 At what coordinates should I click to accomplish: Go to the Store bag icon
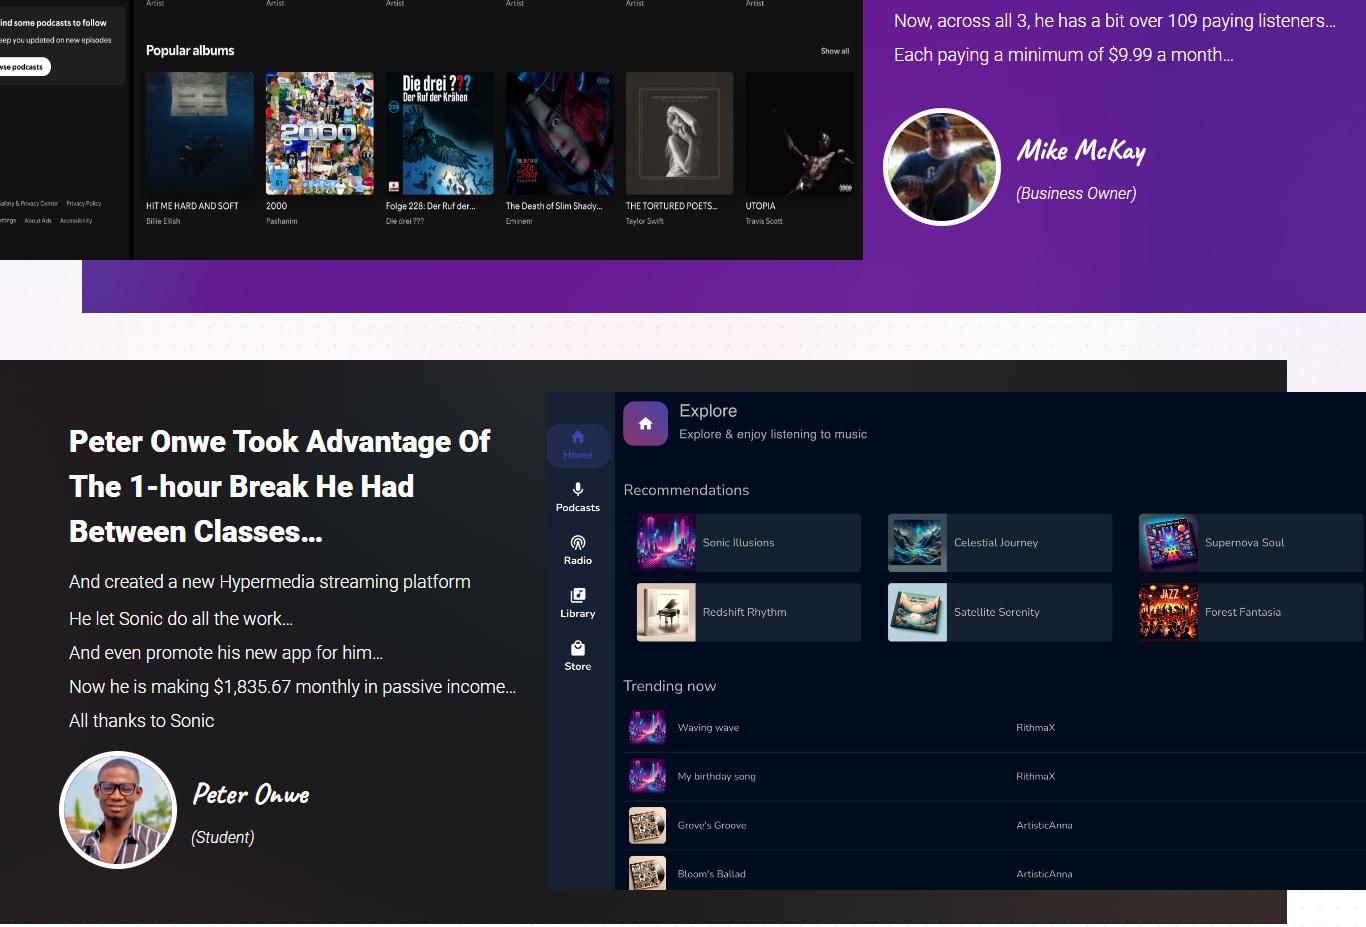[578, 648]
